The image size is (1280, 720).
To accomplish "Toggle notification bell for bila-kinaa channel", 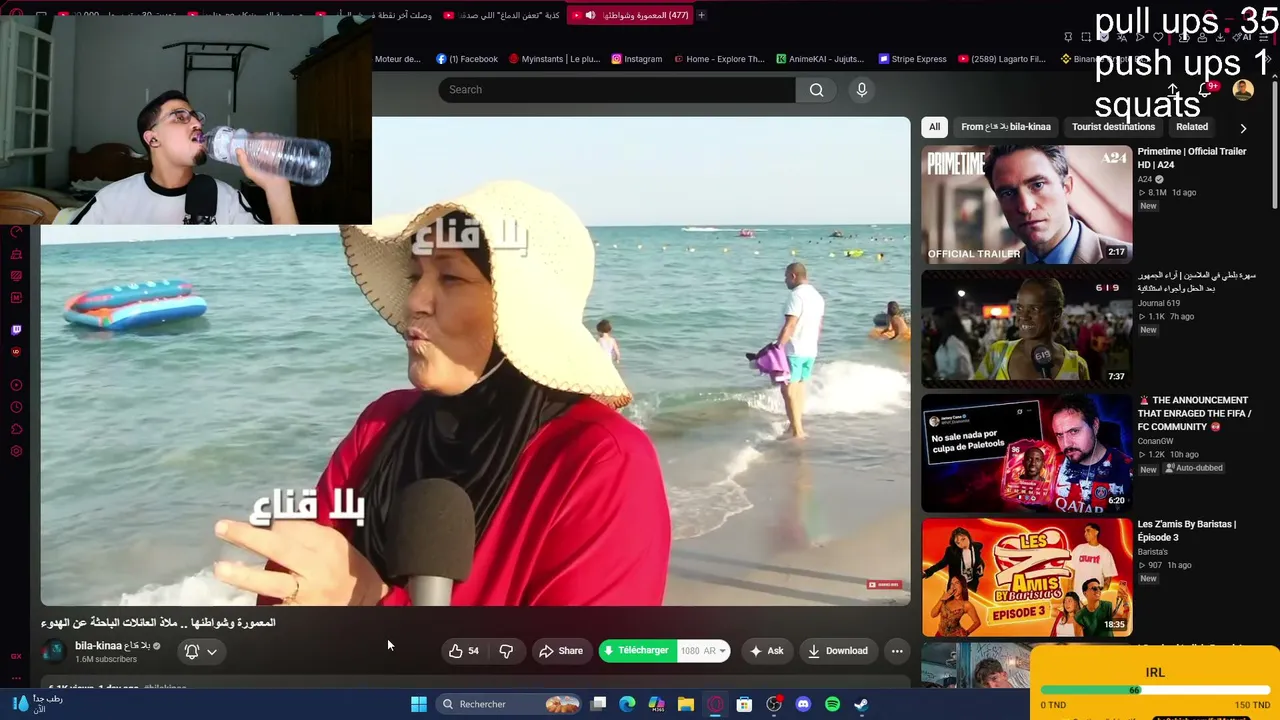I will pos(192,651).
